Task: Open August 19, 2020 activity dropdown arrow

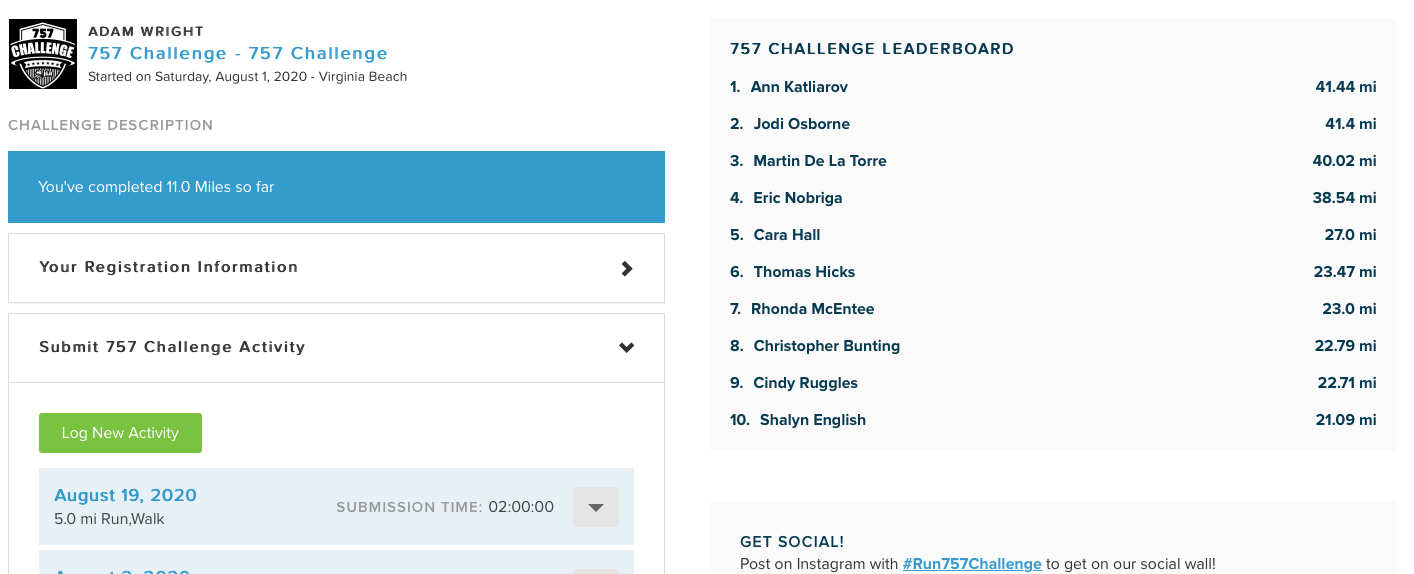Action: pyautogui.click(x=595, y=507)
